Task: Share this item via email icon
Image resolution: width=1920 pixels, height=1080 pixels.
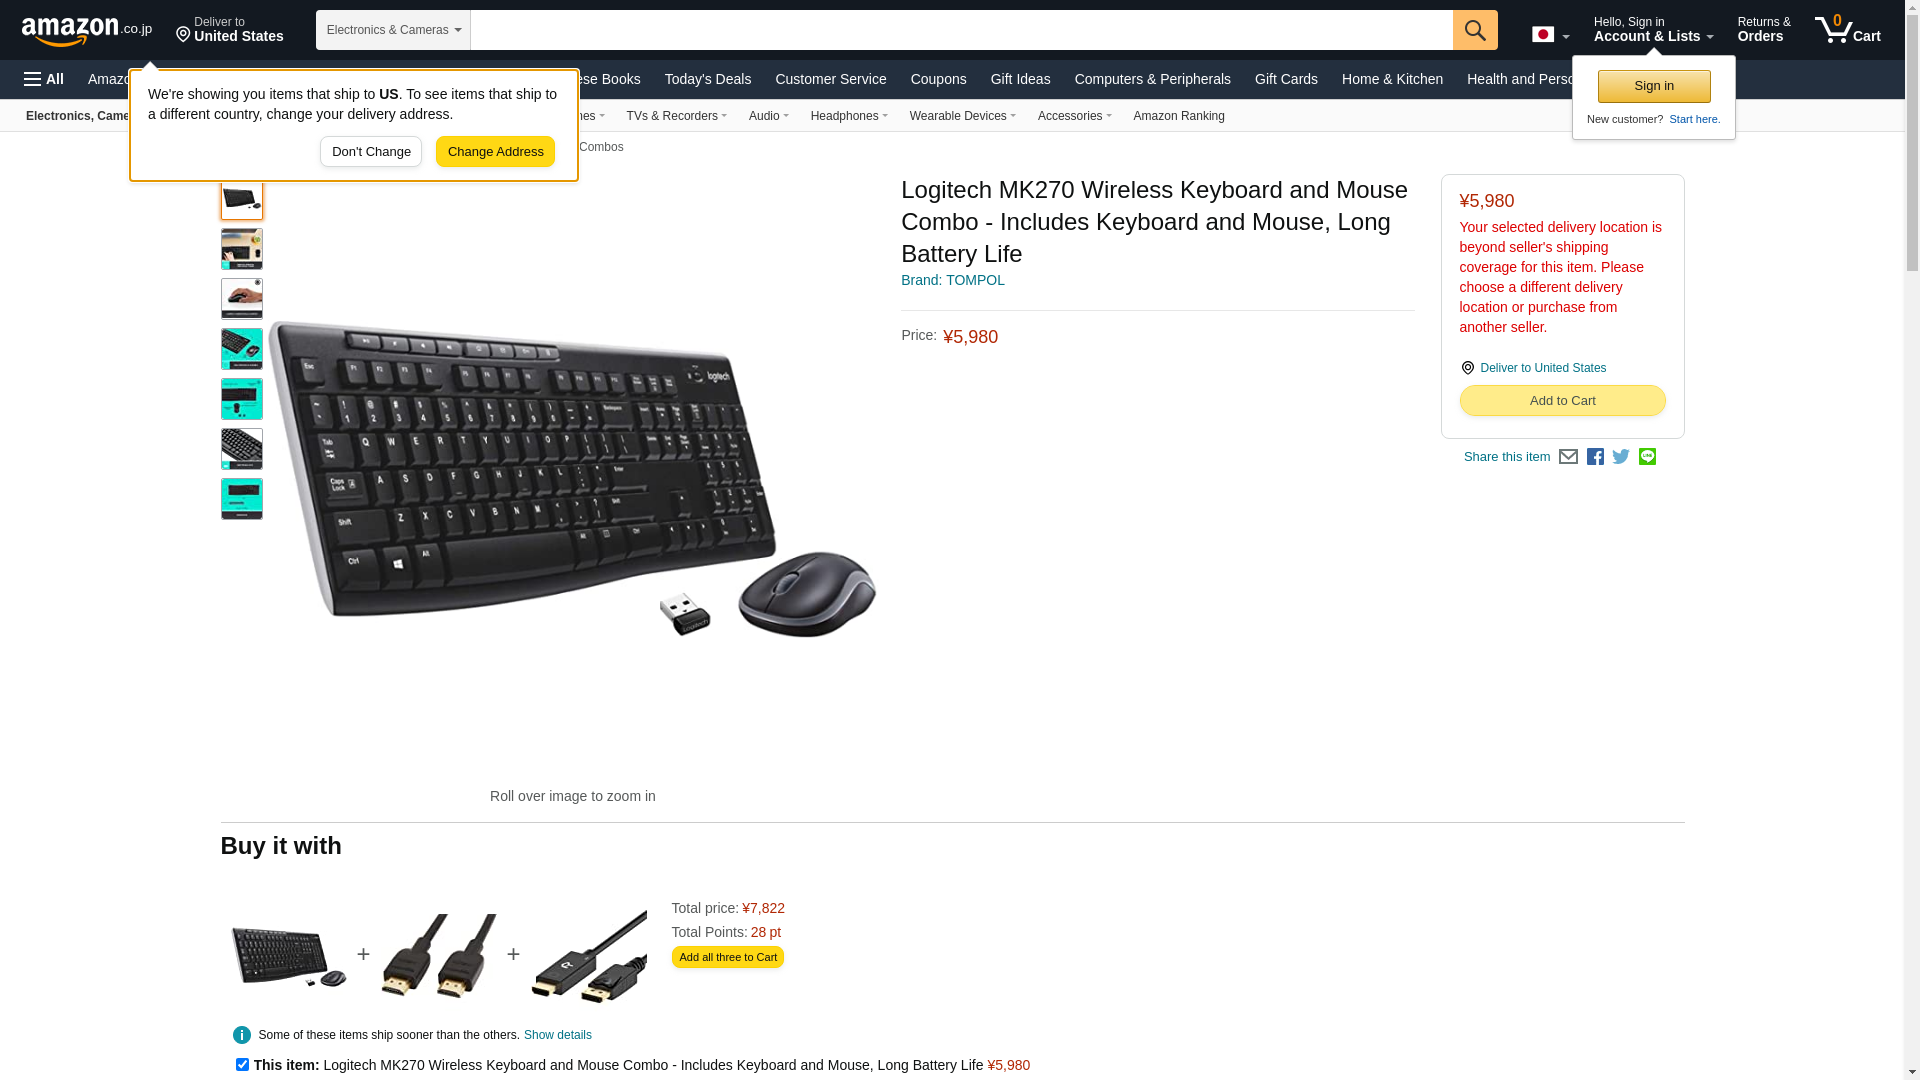Action: [1568, 457]
